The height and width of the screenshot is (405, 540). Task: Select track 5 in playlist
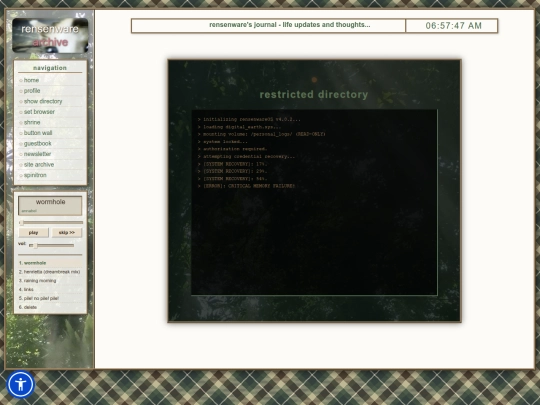tap(50, 298)
